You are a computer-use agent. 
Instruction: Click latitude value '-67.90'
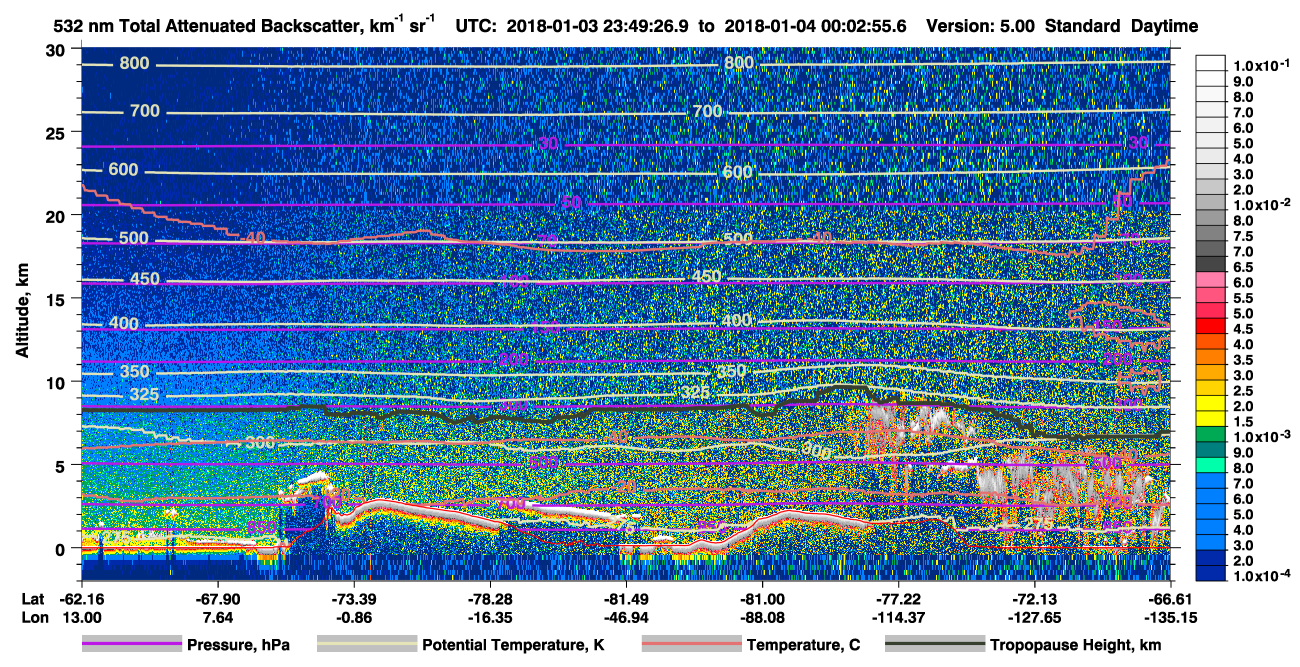coord(217,598)
